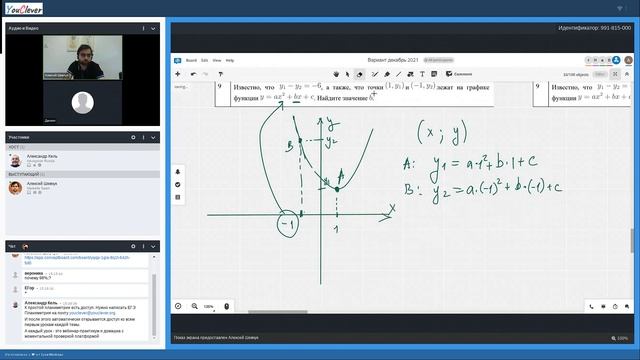The image size is (640, 360).
Task: Redo the whiteboard action
Action: click(x=205, y=74)
